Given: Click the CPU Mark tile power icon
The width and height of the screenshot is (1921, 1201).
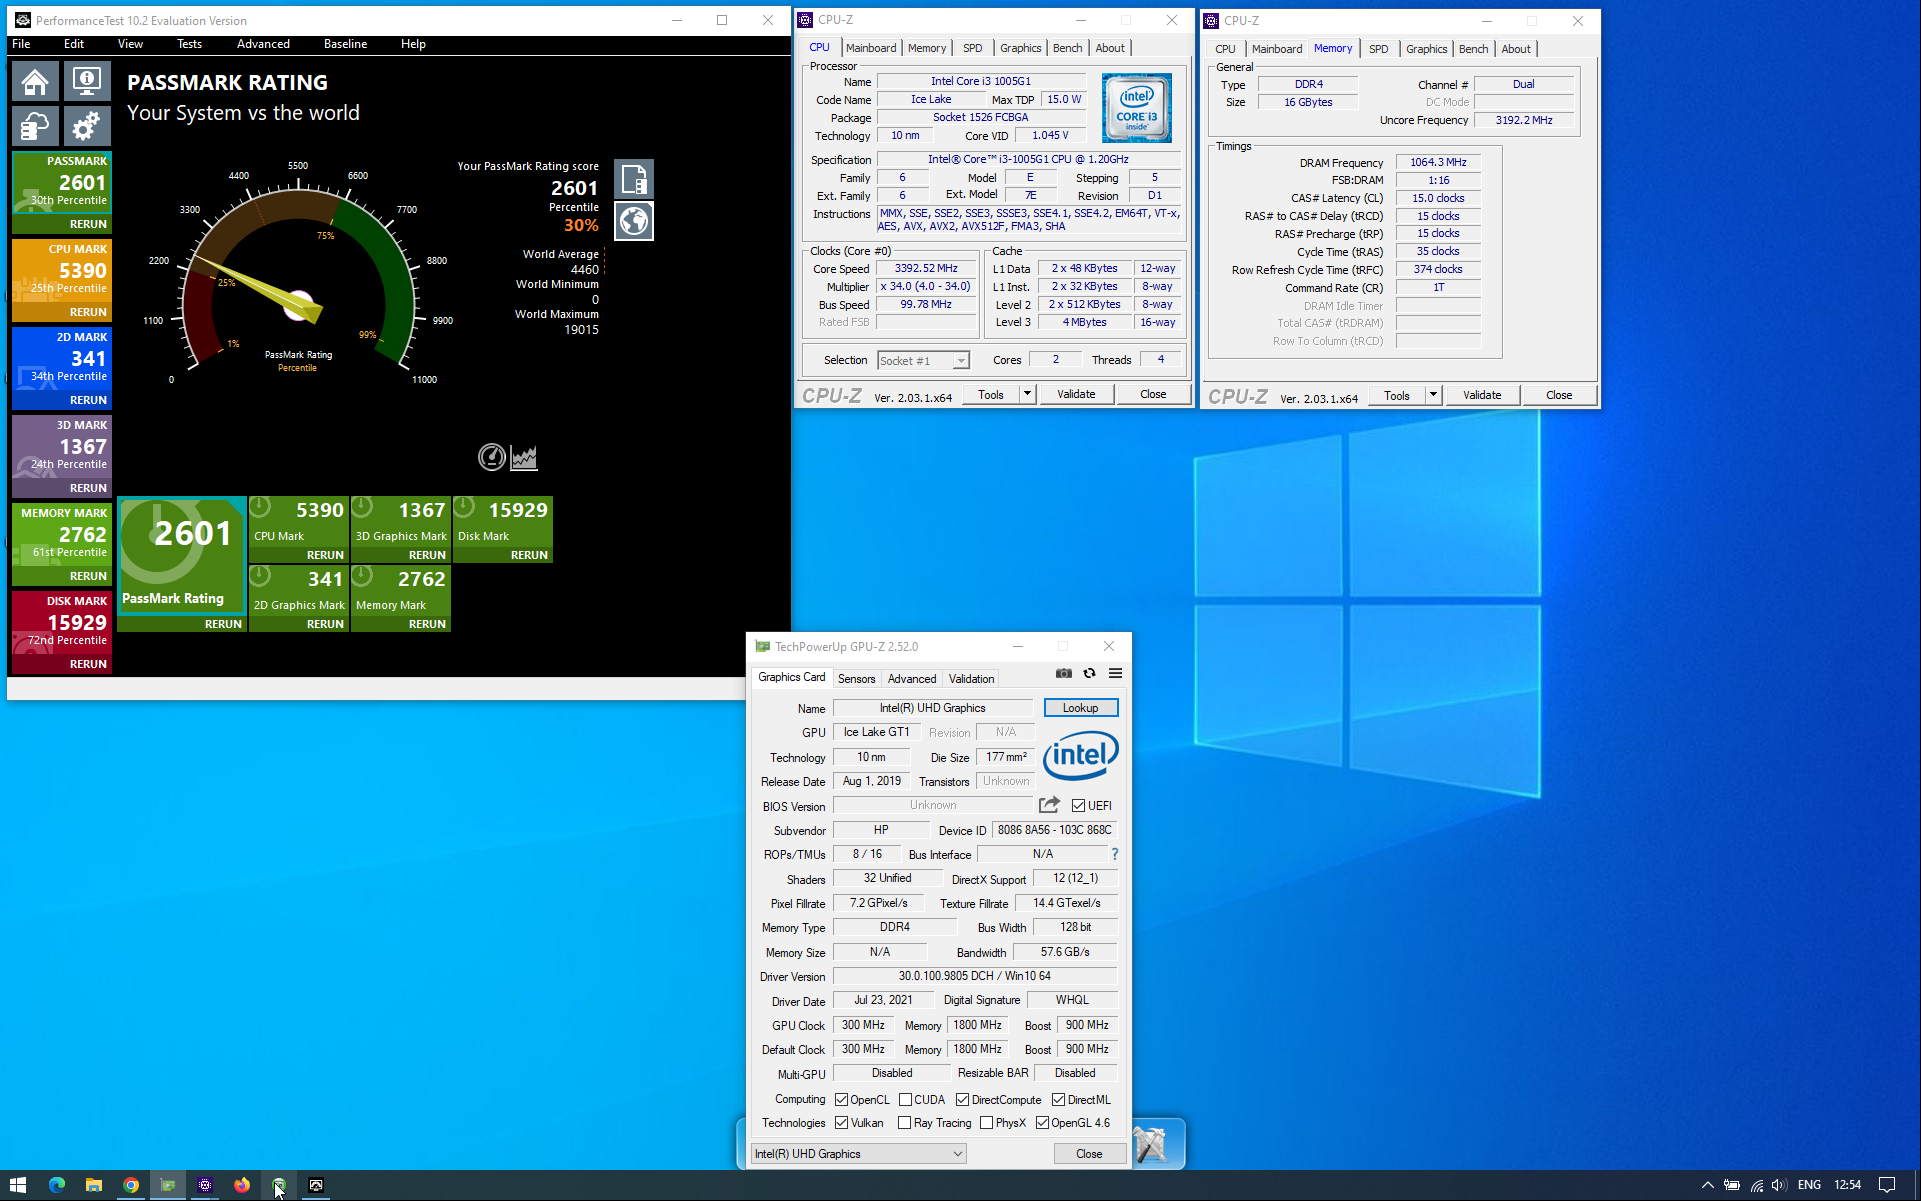Looking at the screenshot, I should click(x=260, y=508).
